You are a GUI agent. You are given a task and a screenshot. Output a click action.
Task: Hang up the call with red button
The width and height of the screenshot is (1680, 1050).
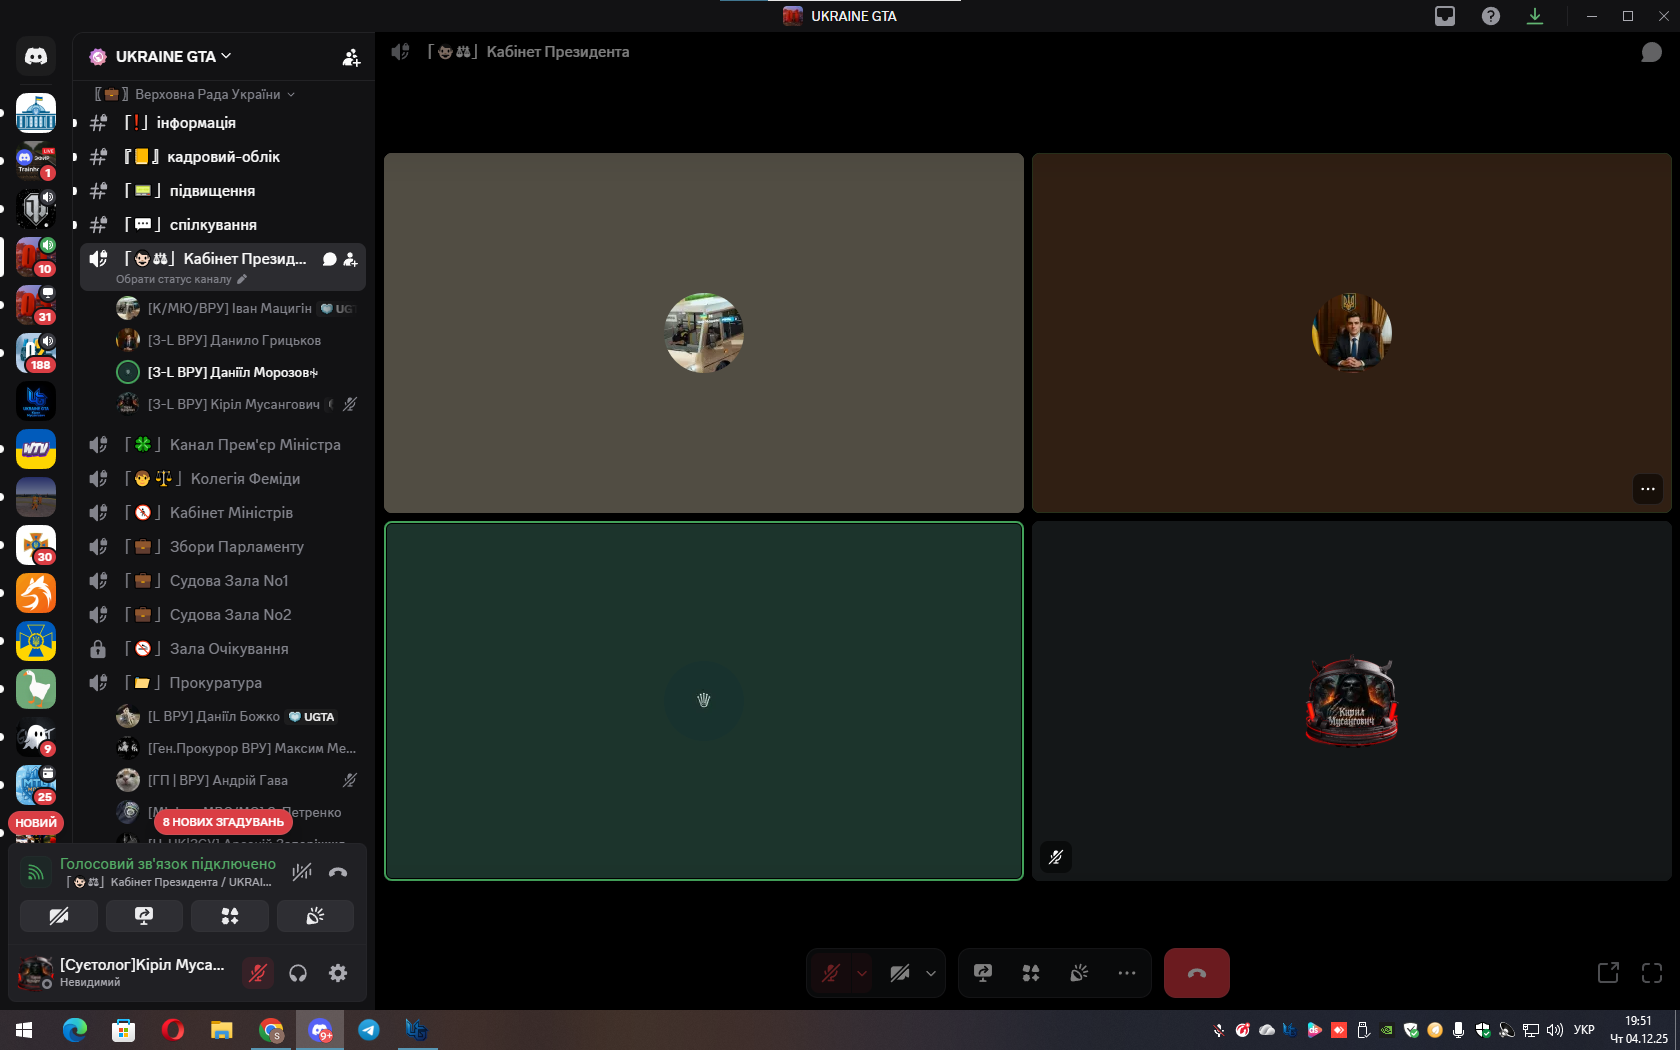(x=1197, y=973)
